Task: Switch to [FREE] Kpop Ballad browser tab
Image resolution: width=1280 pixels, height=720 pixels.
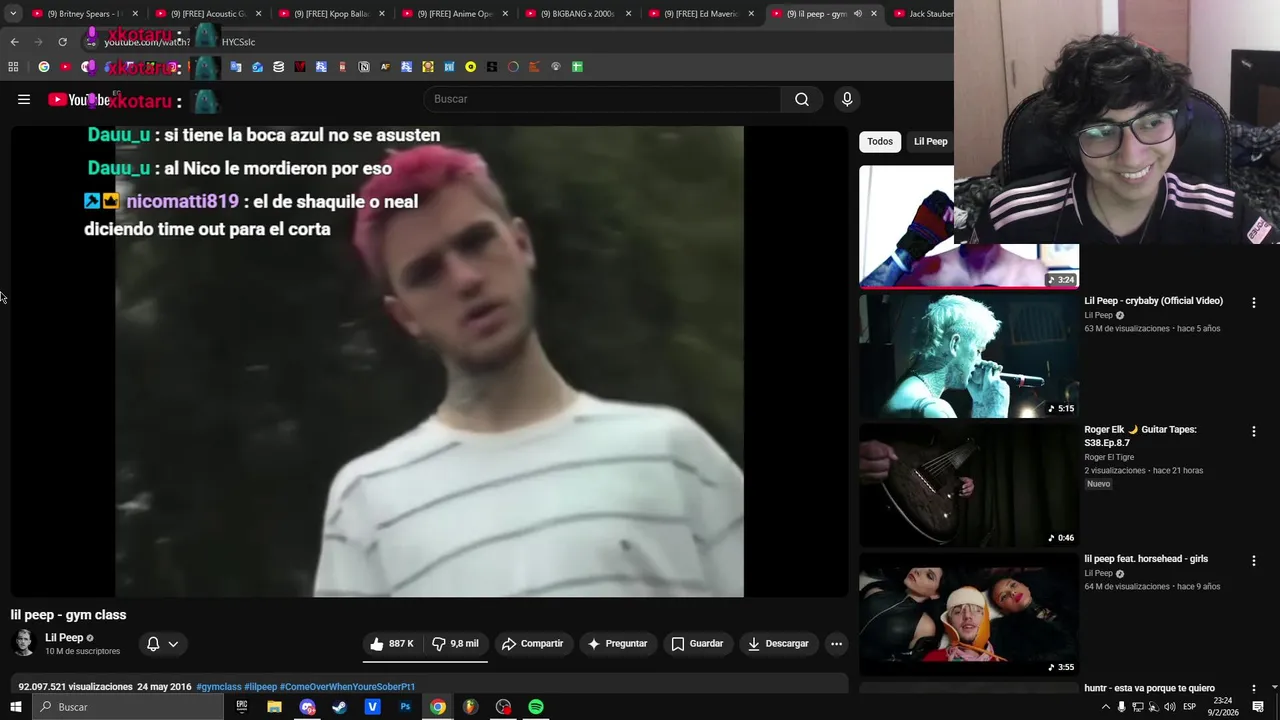Action: (331, 14)
